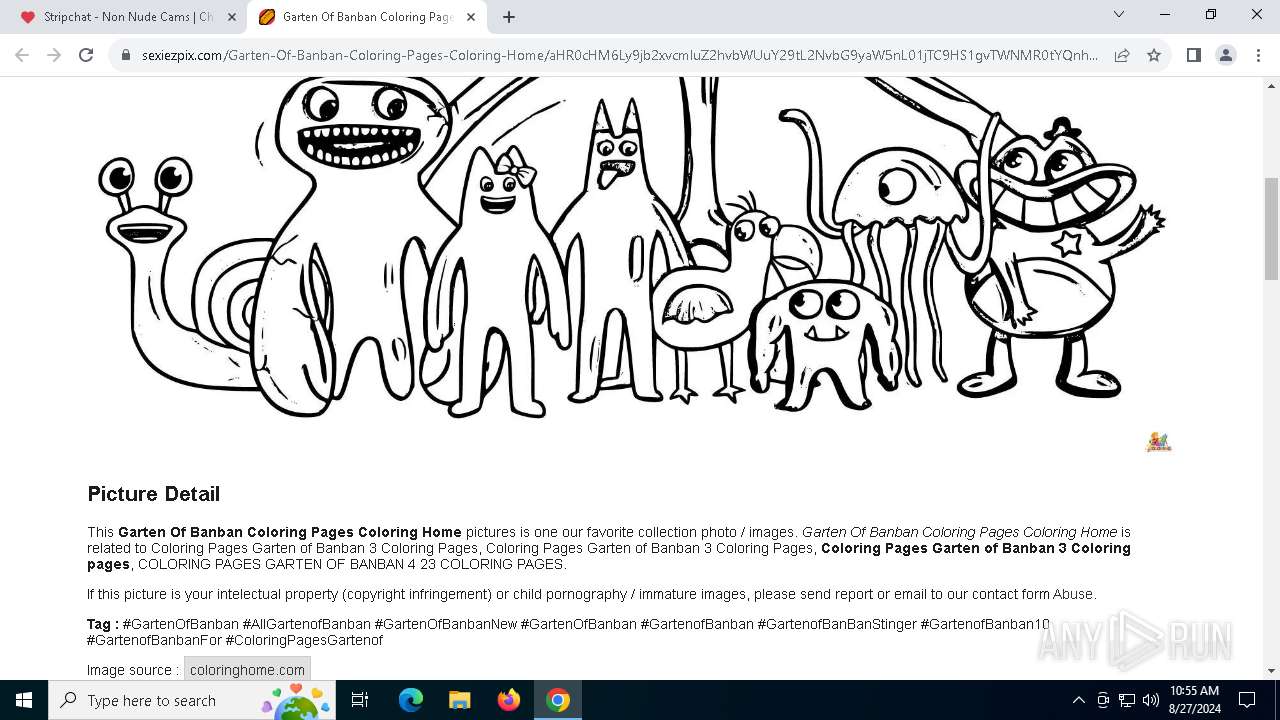1280x720 pixels.
Task: Click the Abuse contact form link
Action: [1073, 594]
